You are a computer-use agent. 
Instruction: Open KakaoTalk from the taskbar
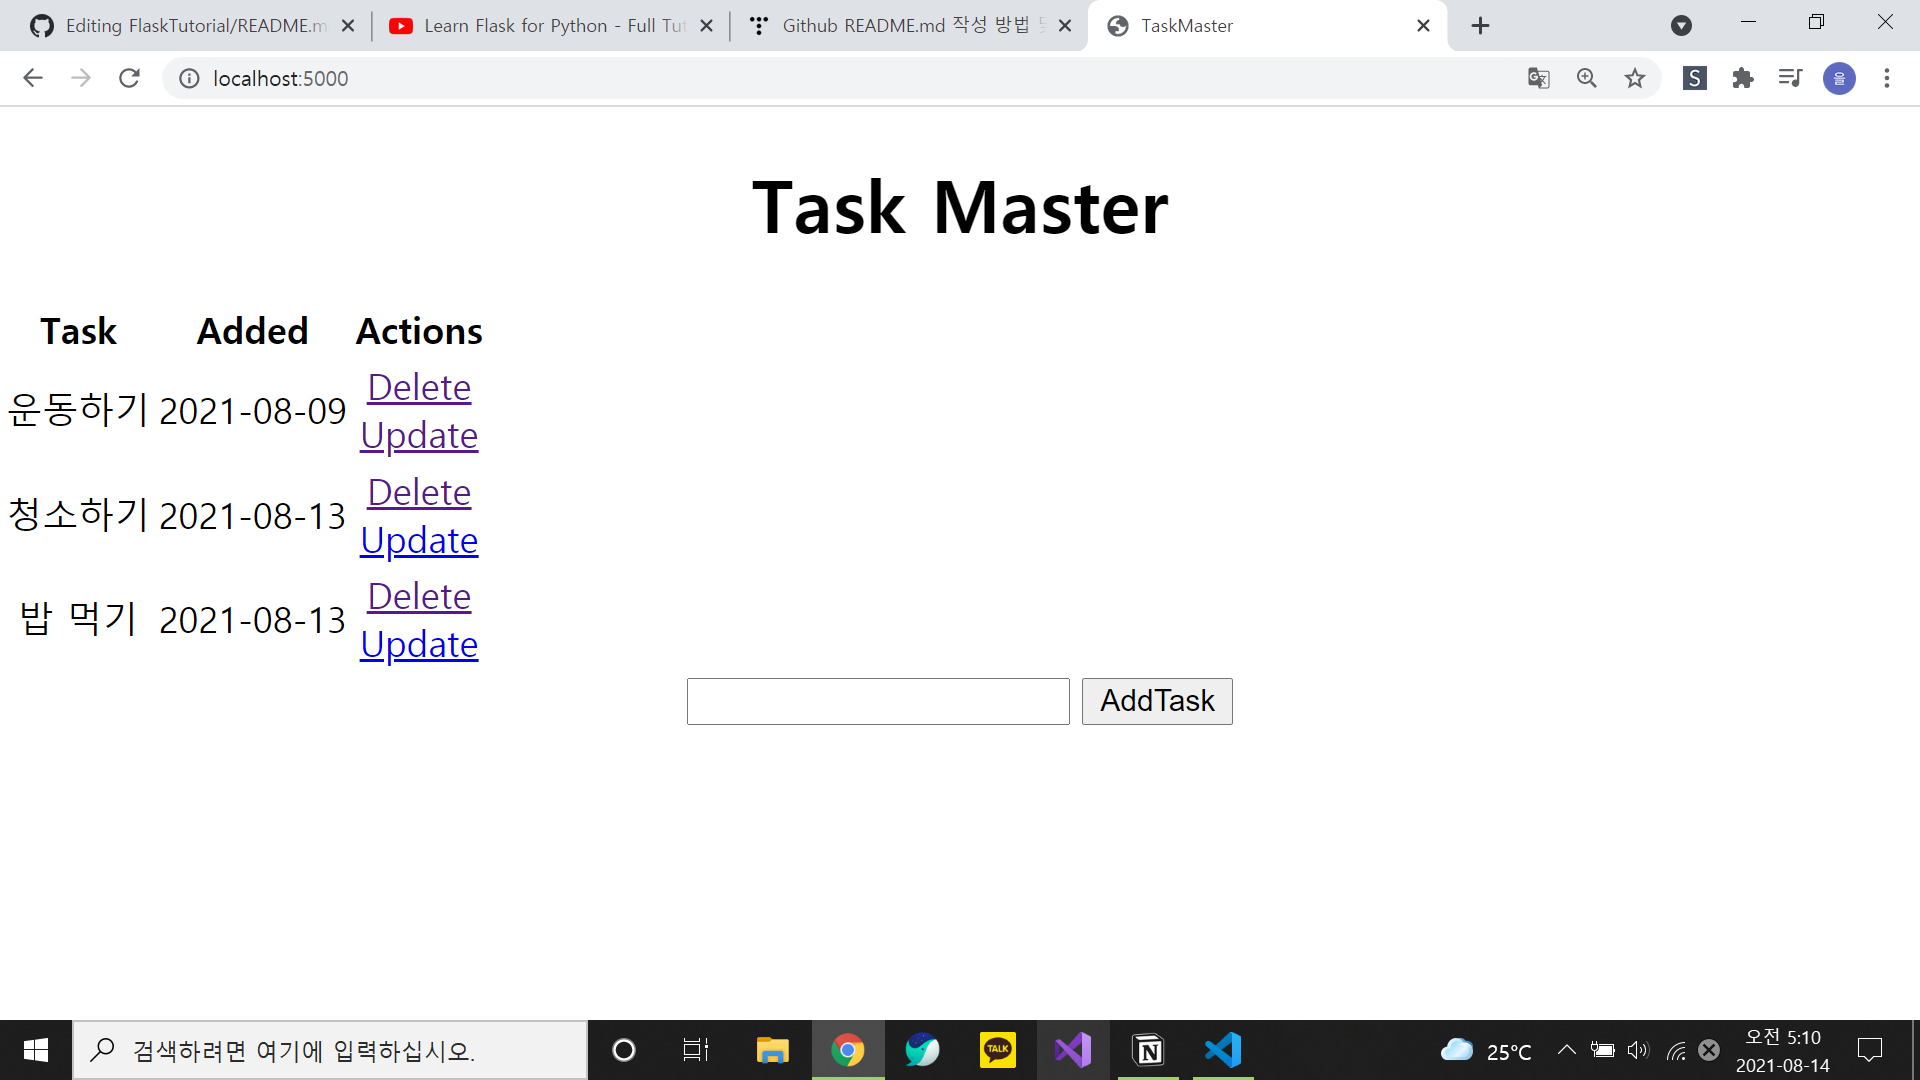[997, 1050]
